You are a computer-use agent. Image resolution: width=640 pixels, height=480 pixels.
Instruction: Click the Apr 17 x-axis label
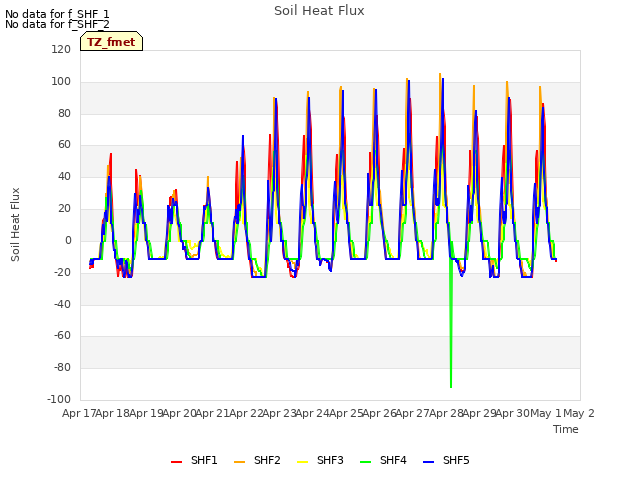pos(79,413)
